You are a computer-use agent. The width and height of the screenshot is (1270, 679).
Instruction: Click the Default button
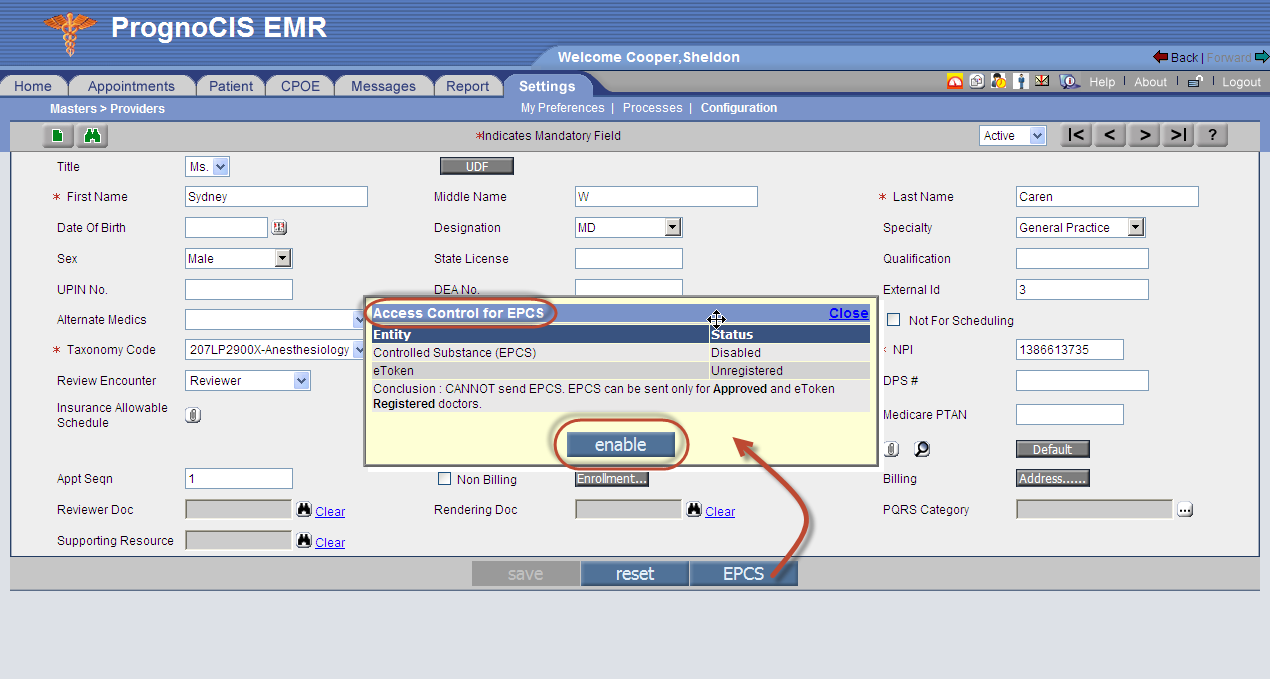pos(1053,449)
